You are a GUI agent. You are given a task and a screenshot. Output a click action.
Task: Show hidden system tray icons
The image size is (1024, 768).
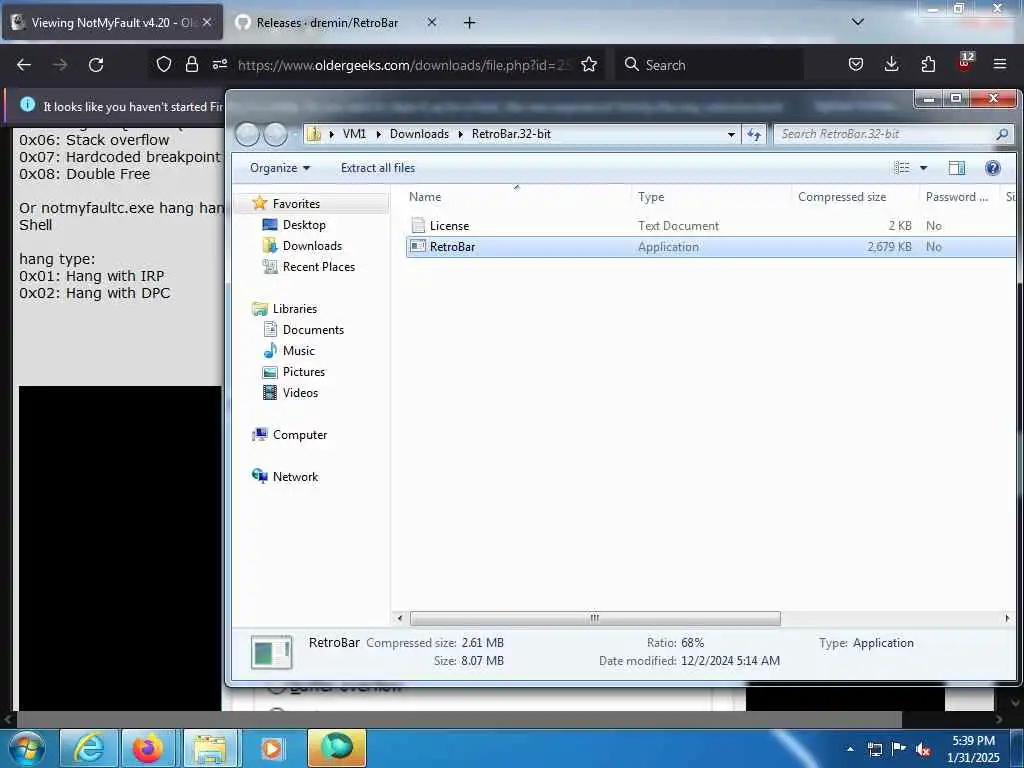pos(850,749)
